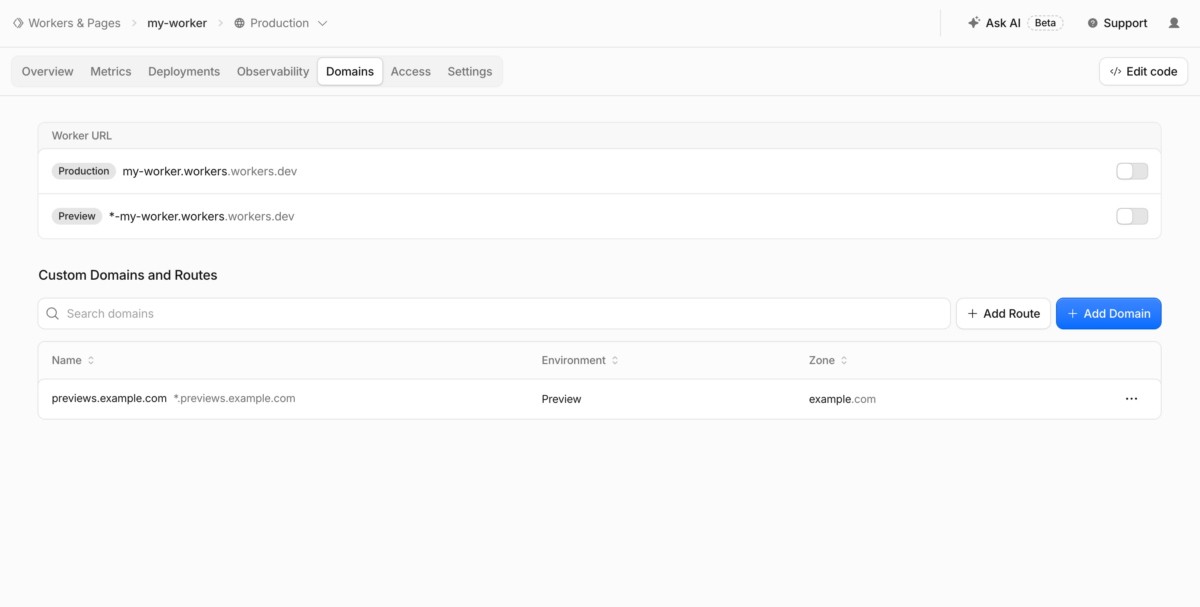Viewport: 1200px width, 607px height.
Task: Click the previews.example.com domain name
Action: coord(109,398)
